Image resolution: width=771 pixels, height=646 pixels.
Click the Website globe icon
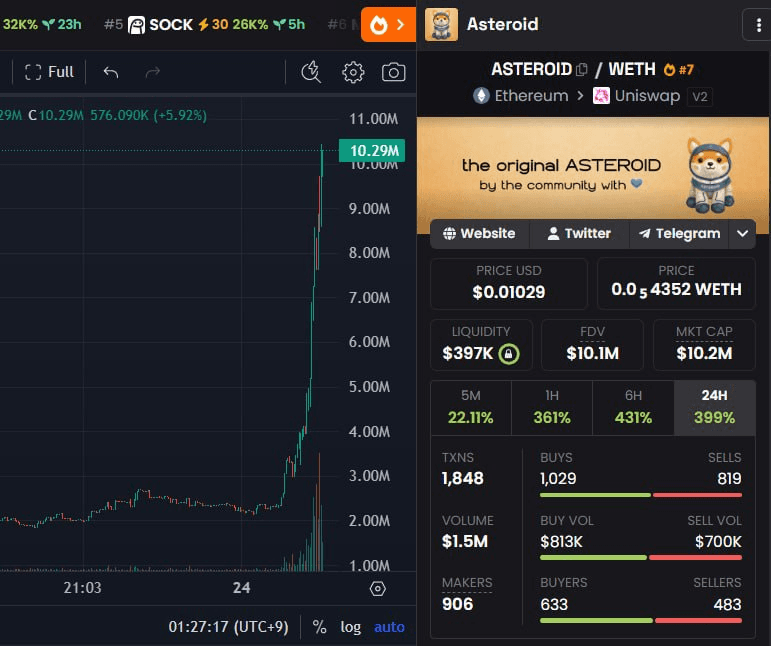point(449,234)
